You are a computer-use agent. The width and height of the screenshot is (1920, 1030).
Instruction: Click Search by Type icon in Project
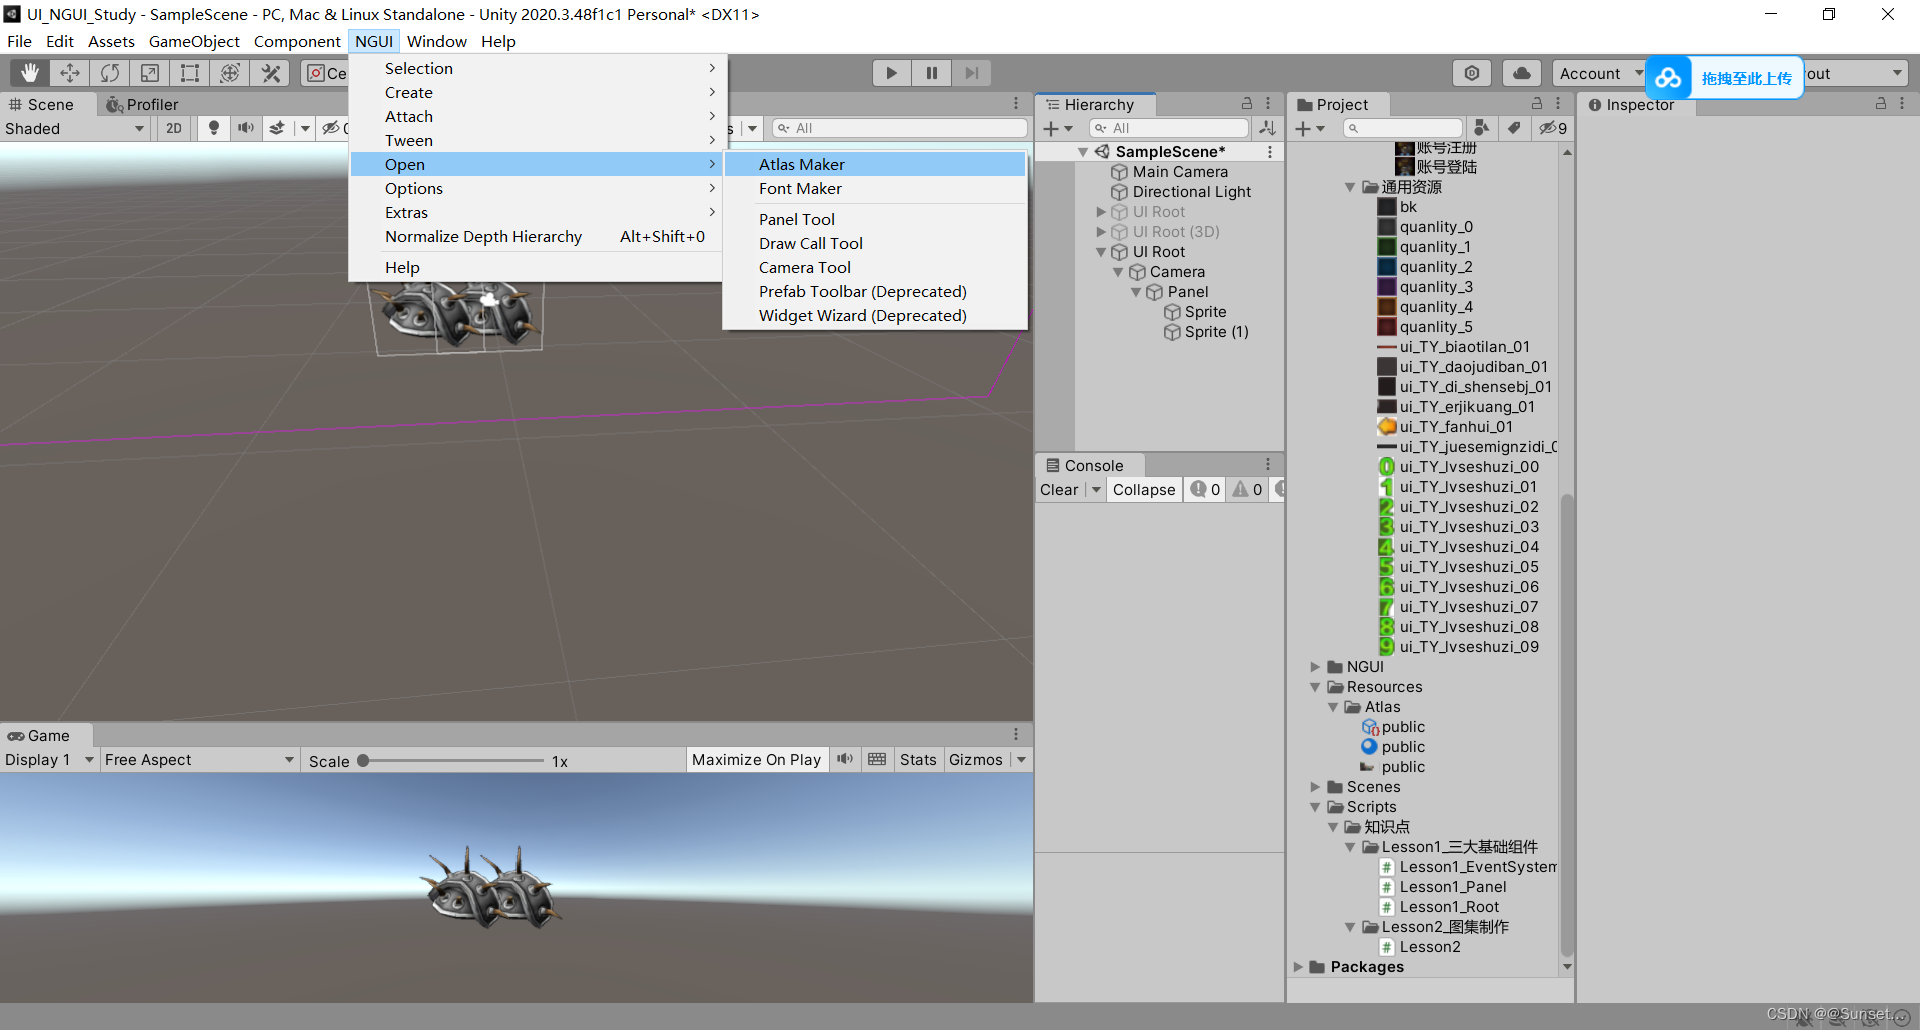click(x=1482, y=128)
